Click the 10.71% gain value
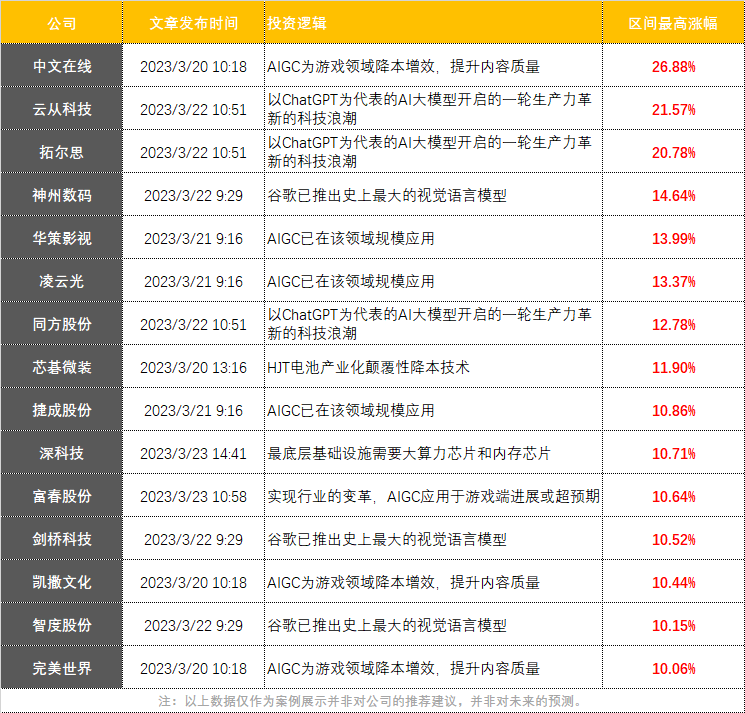745x713 pixels. coord(673,454)
